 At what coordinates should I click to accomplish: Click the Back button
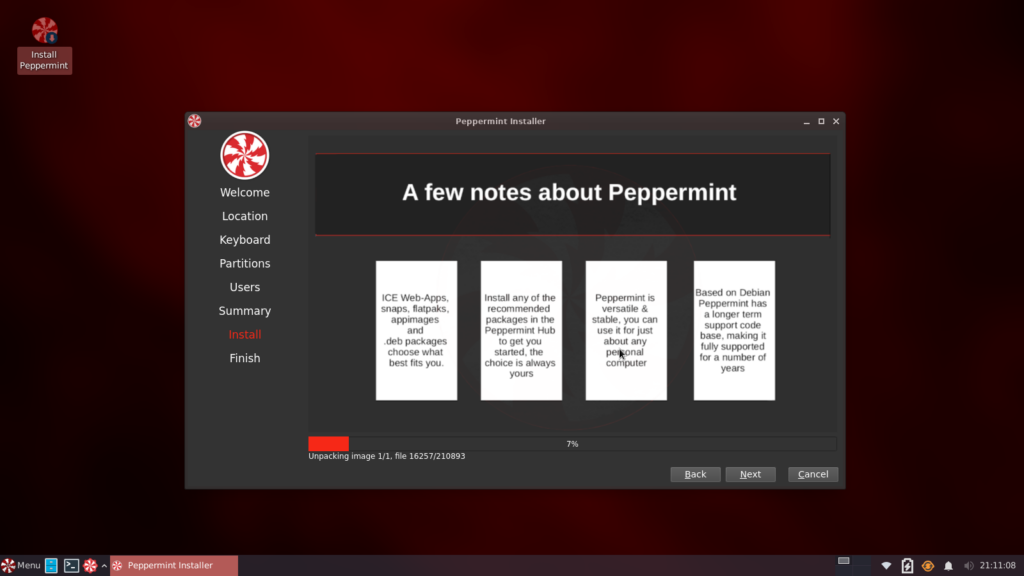[695, 474]
